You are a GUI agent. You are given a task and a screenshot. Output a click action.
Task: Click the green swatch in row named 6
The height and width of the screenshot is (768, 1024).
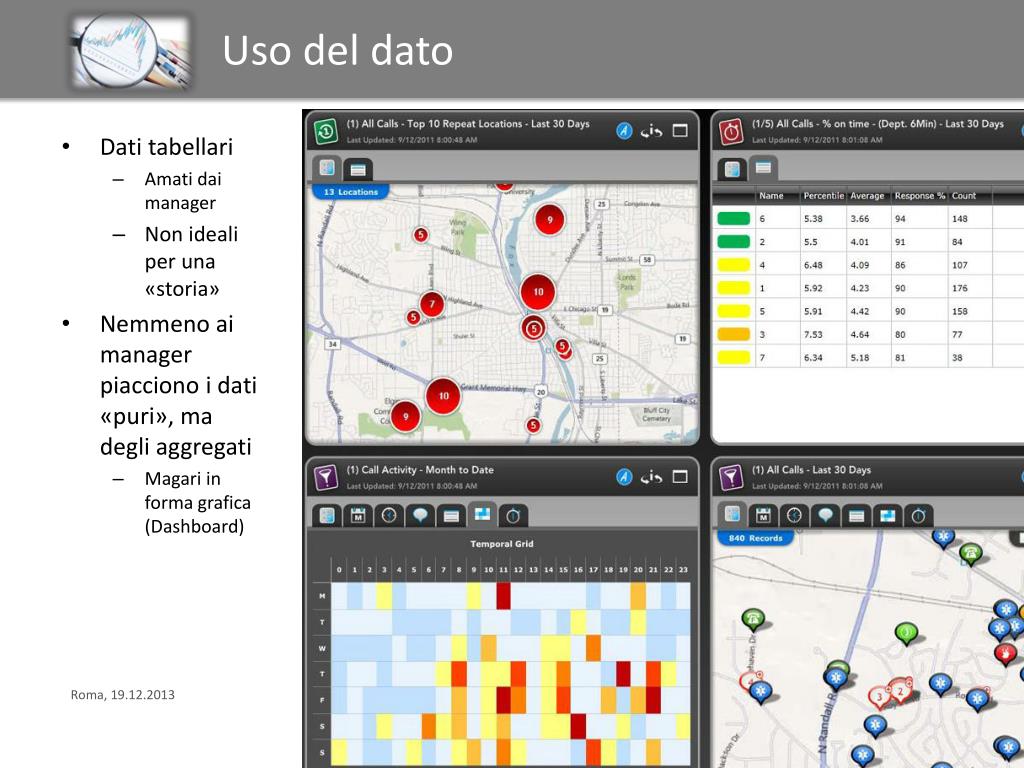(733, 219)
